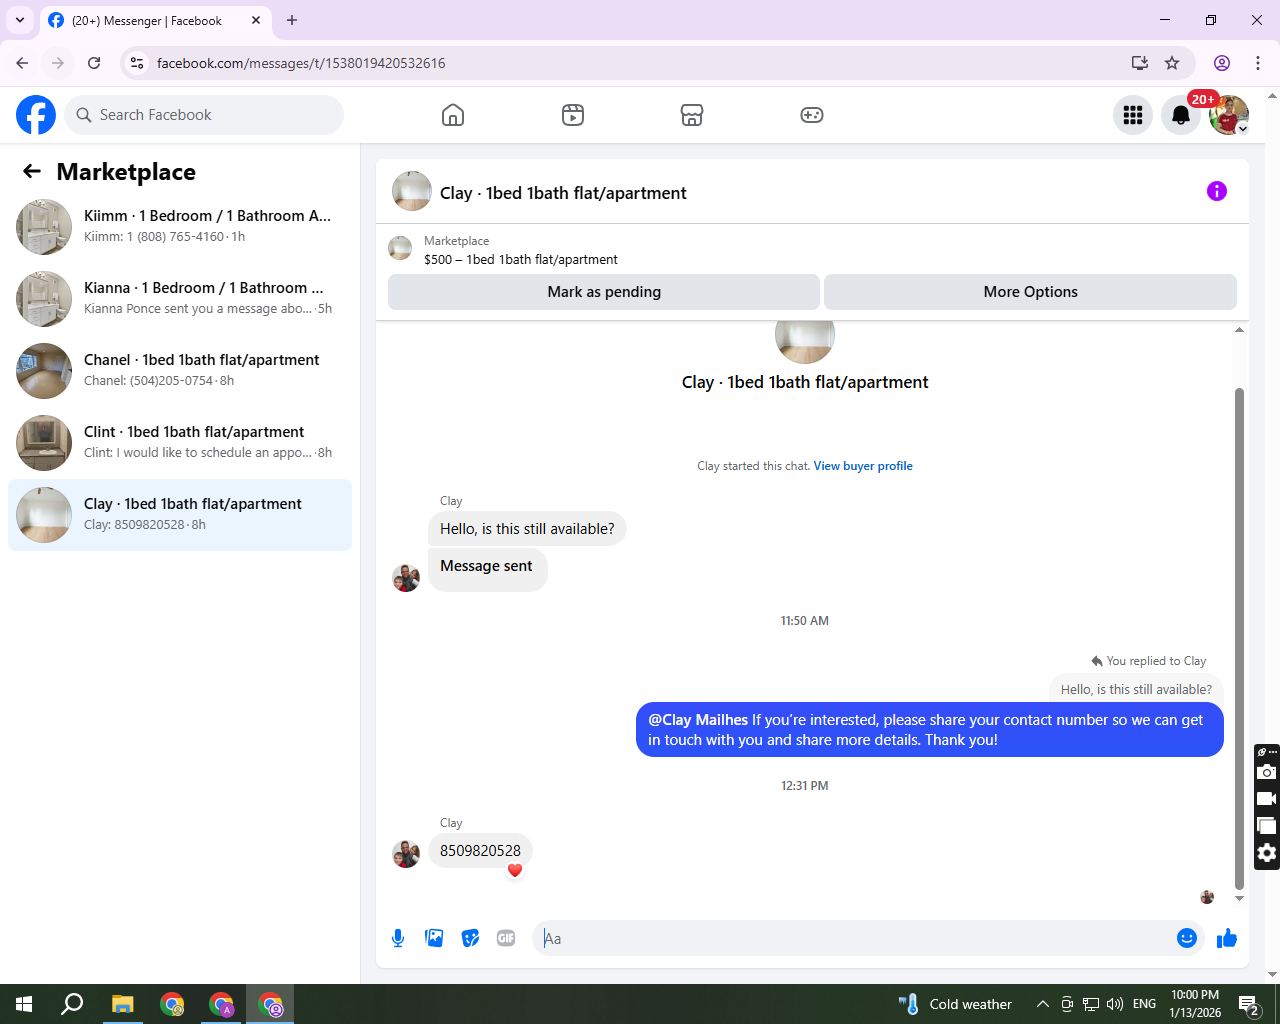Choose a sticker from the sticker icon

470,938
